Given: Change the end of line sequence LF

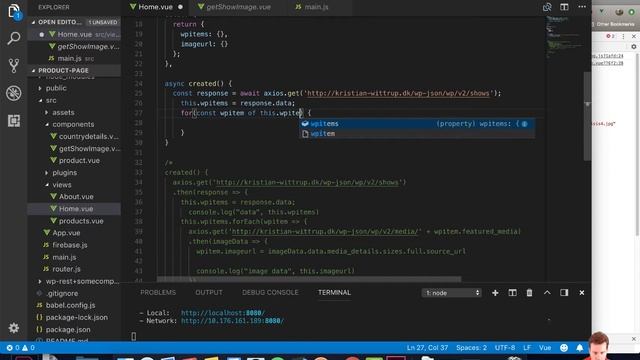Looking at the screenshot, I should tap(527, 348).
